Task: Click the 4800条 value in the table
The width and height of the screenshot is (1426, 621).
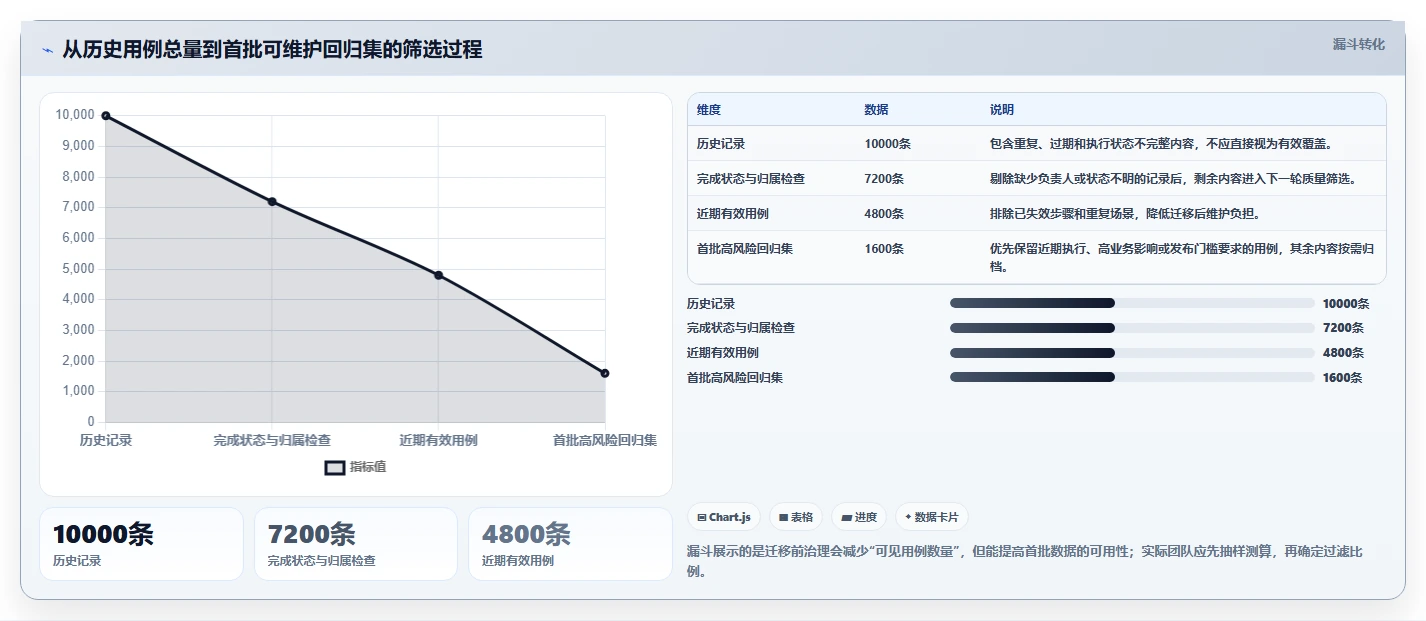Action: pyautogui.click(x=885, y=214)
